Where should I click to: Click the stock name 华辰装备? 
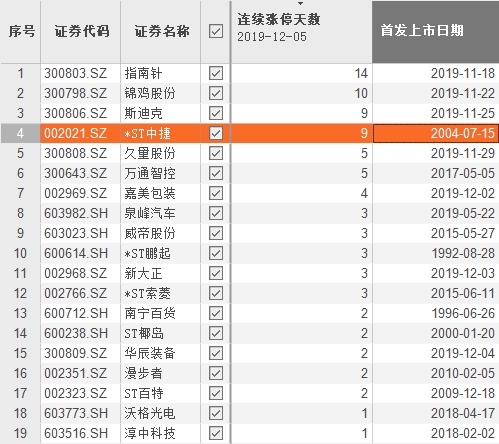point(150,353)
